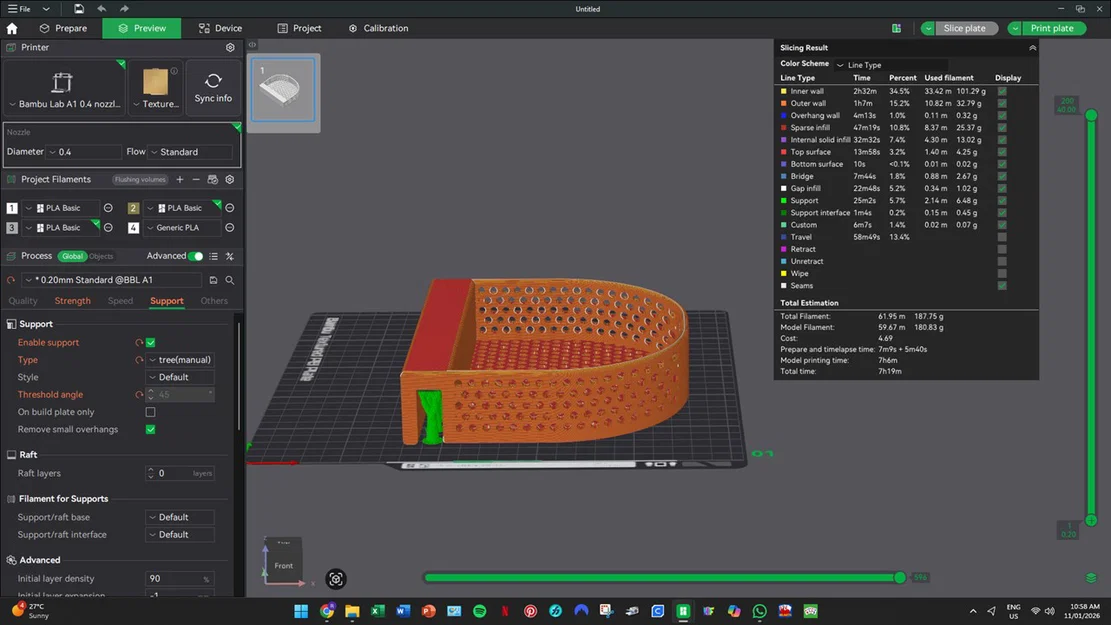
Task: Open Spotify from the taskbar
Action: [480, 611]
